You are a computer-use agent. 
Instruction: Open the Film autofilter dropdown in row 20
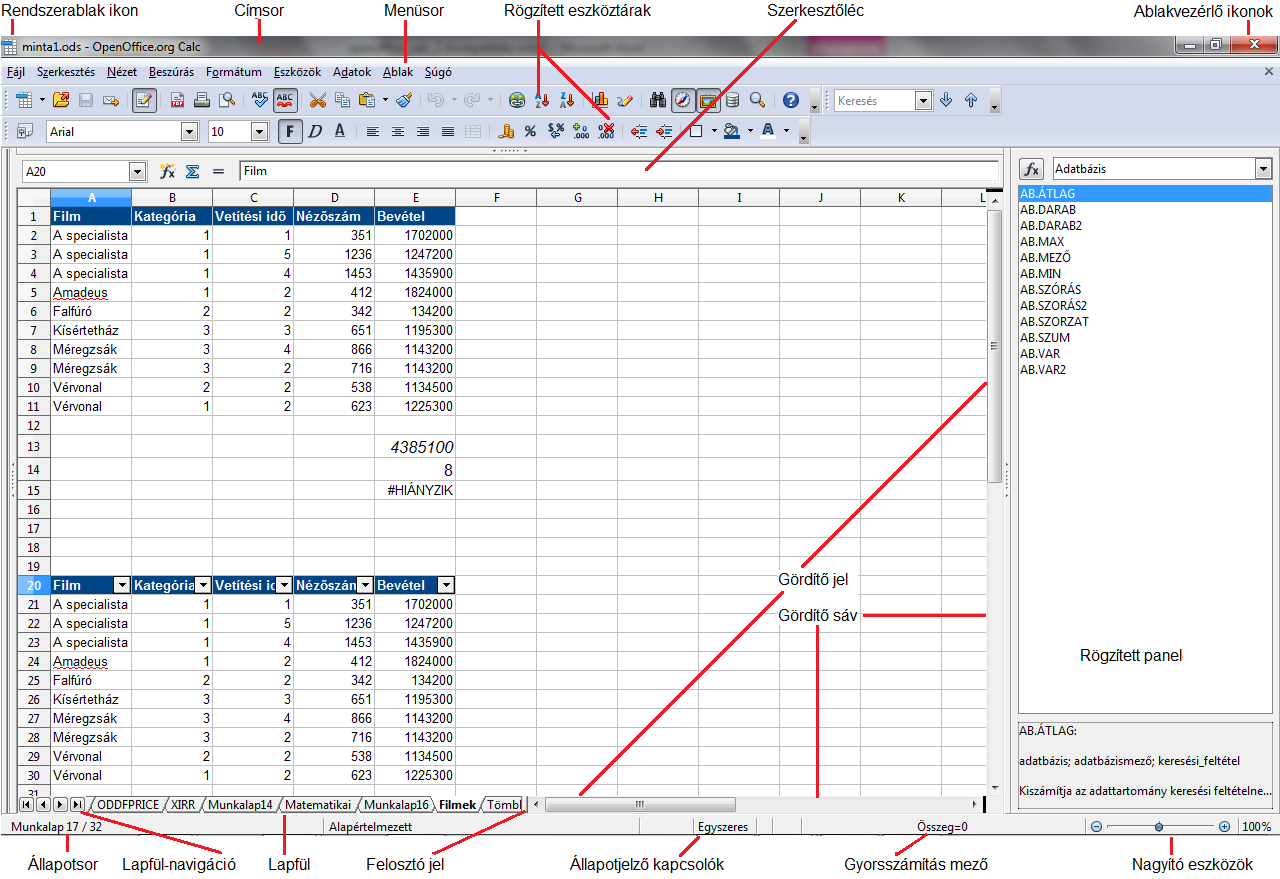[x=122, y=585]
